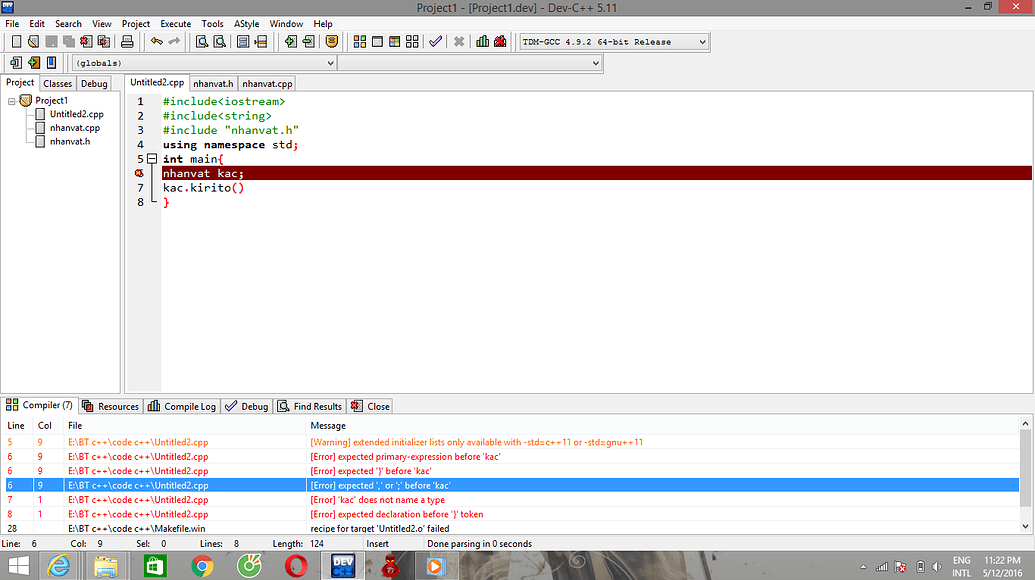This screenshot has height=580, width=1035.
Task: Open the Find toolbar icon
Action: pyautogui.click(x=202, y=42)
